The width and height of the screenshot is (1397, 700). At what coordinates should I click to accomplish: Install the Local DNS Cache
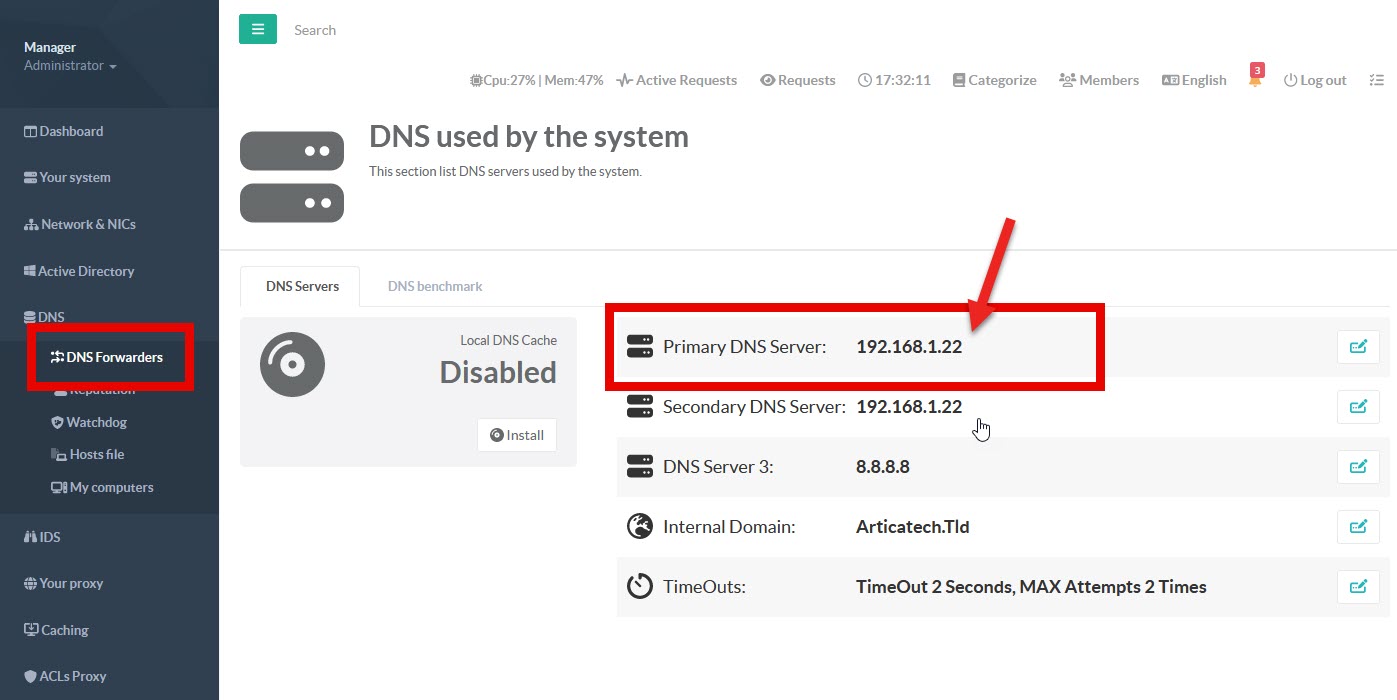517,435
